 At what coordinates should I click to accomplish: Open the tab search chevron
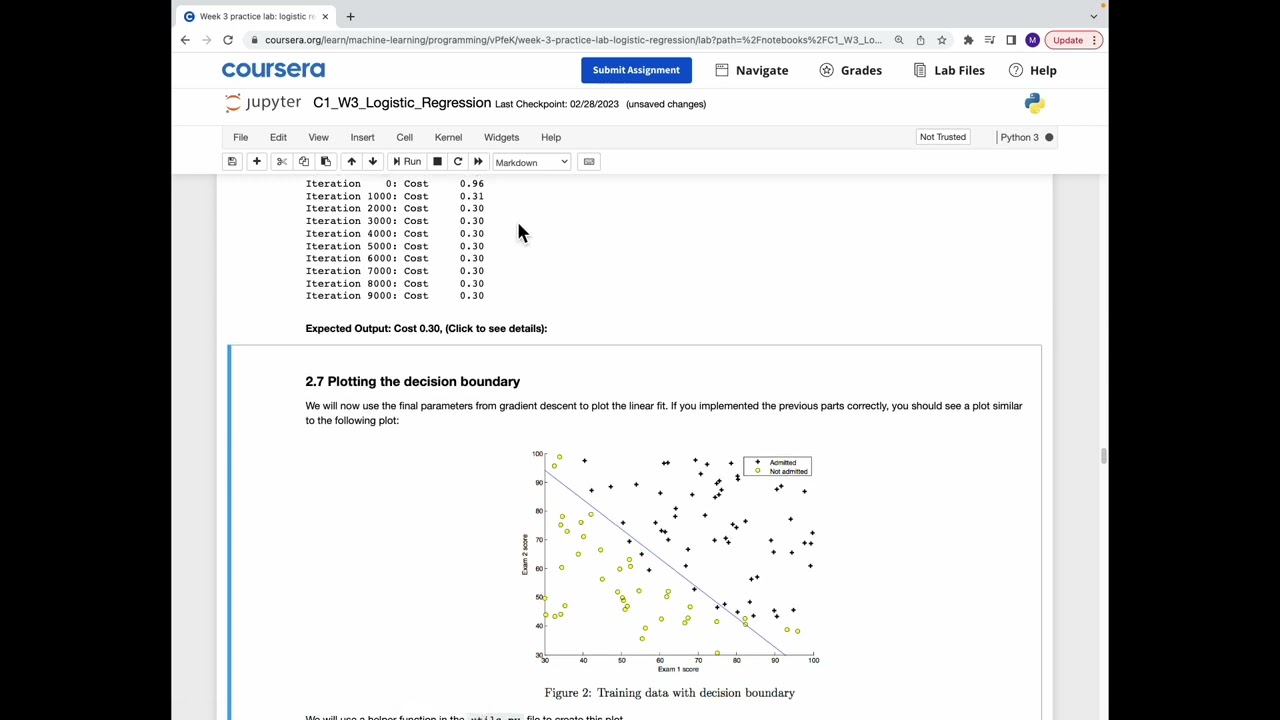[1093, 16]
